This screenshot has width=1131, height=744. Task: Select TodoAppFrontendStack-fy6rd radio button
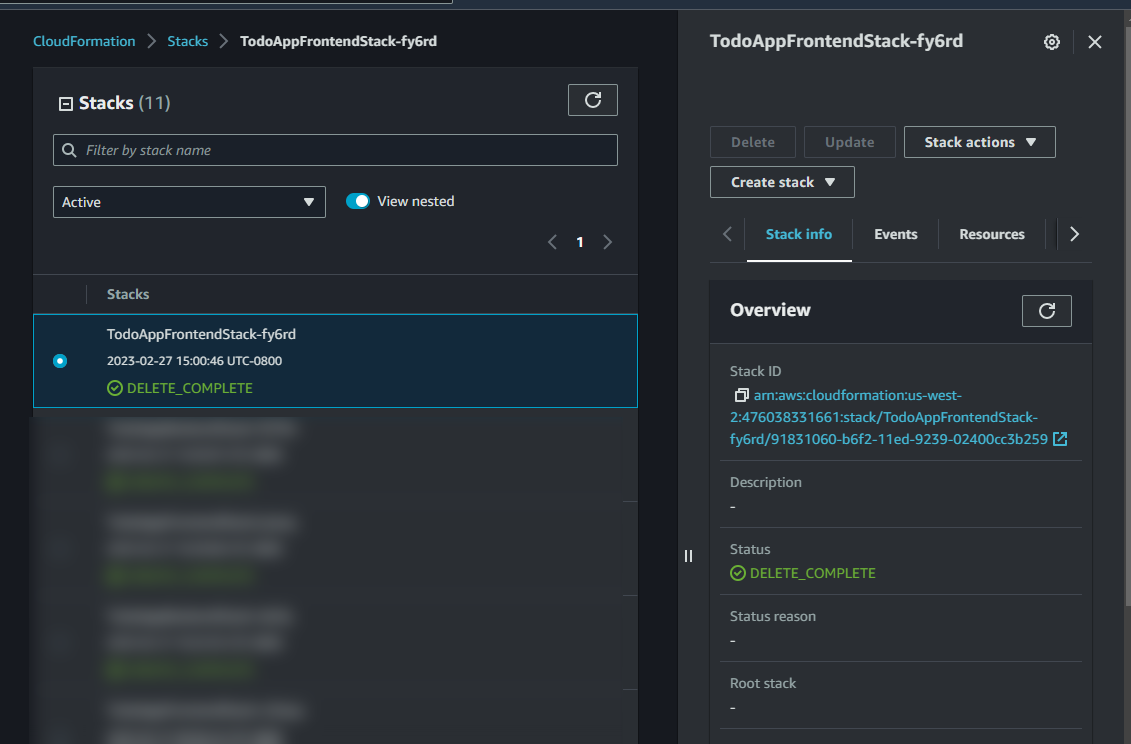pos(60,361)
